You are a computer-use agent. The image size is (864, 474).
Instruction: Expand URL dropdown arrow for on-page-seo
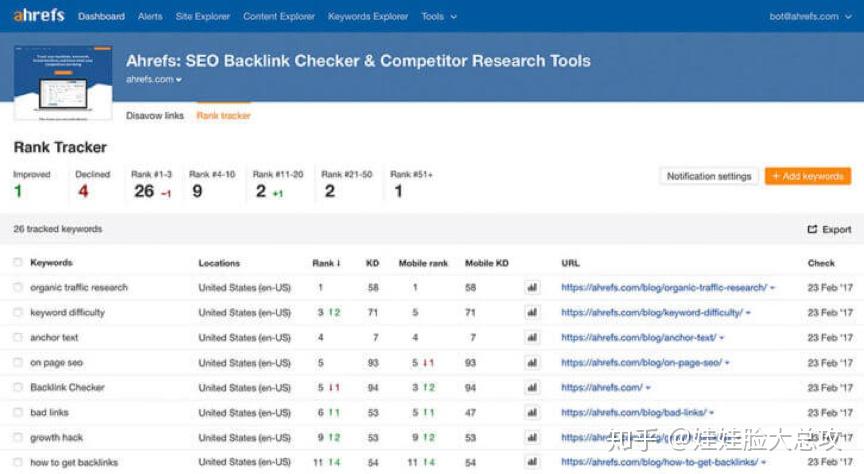pyautogui.click(x=727, y=363)
